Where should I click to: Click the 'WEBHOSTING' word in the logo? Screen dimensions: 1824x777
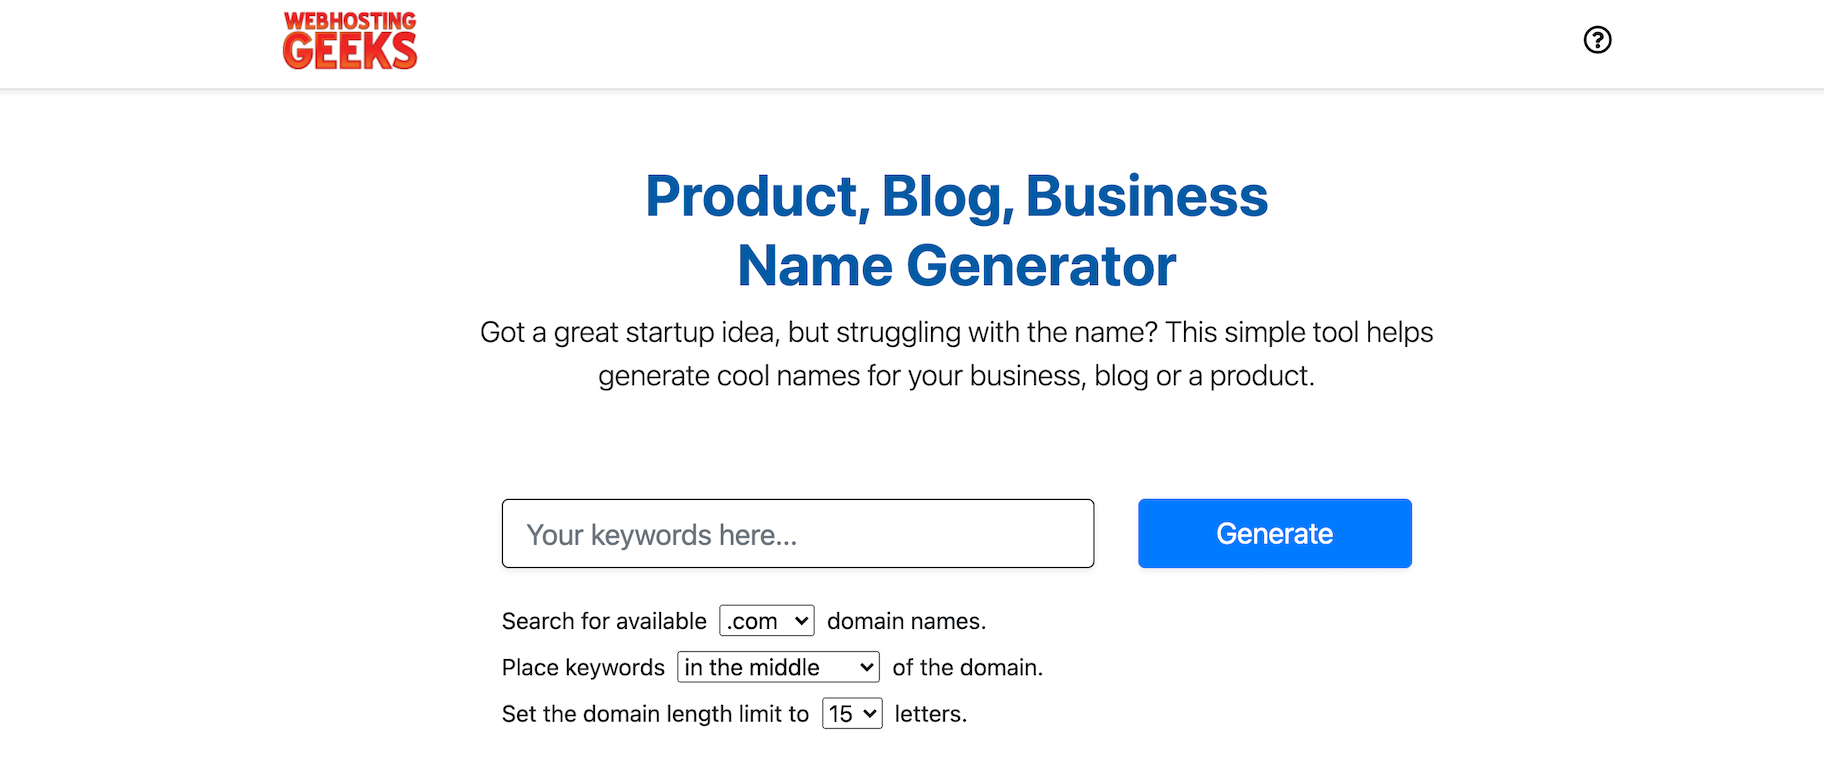350,20
